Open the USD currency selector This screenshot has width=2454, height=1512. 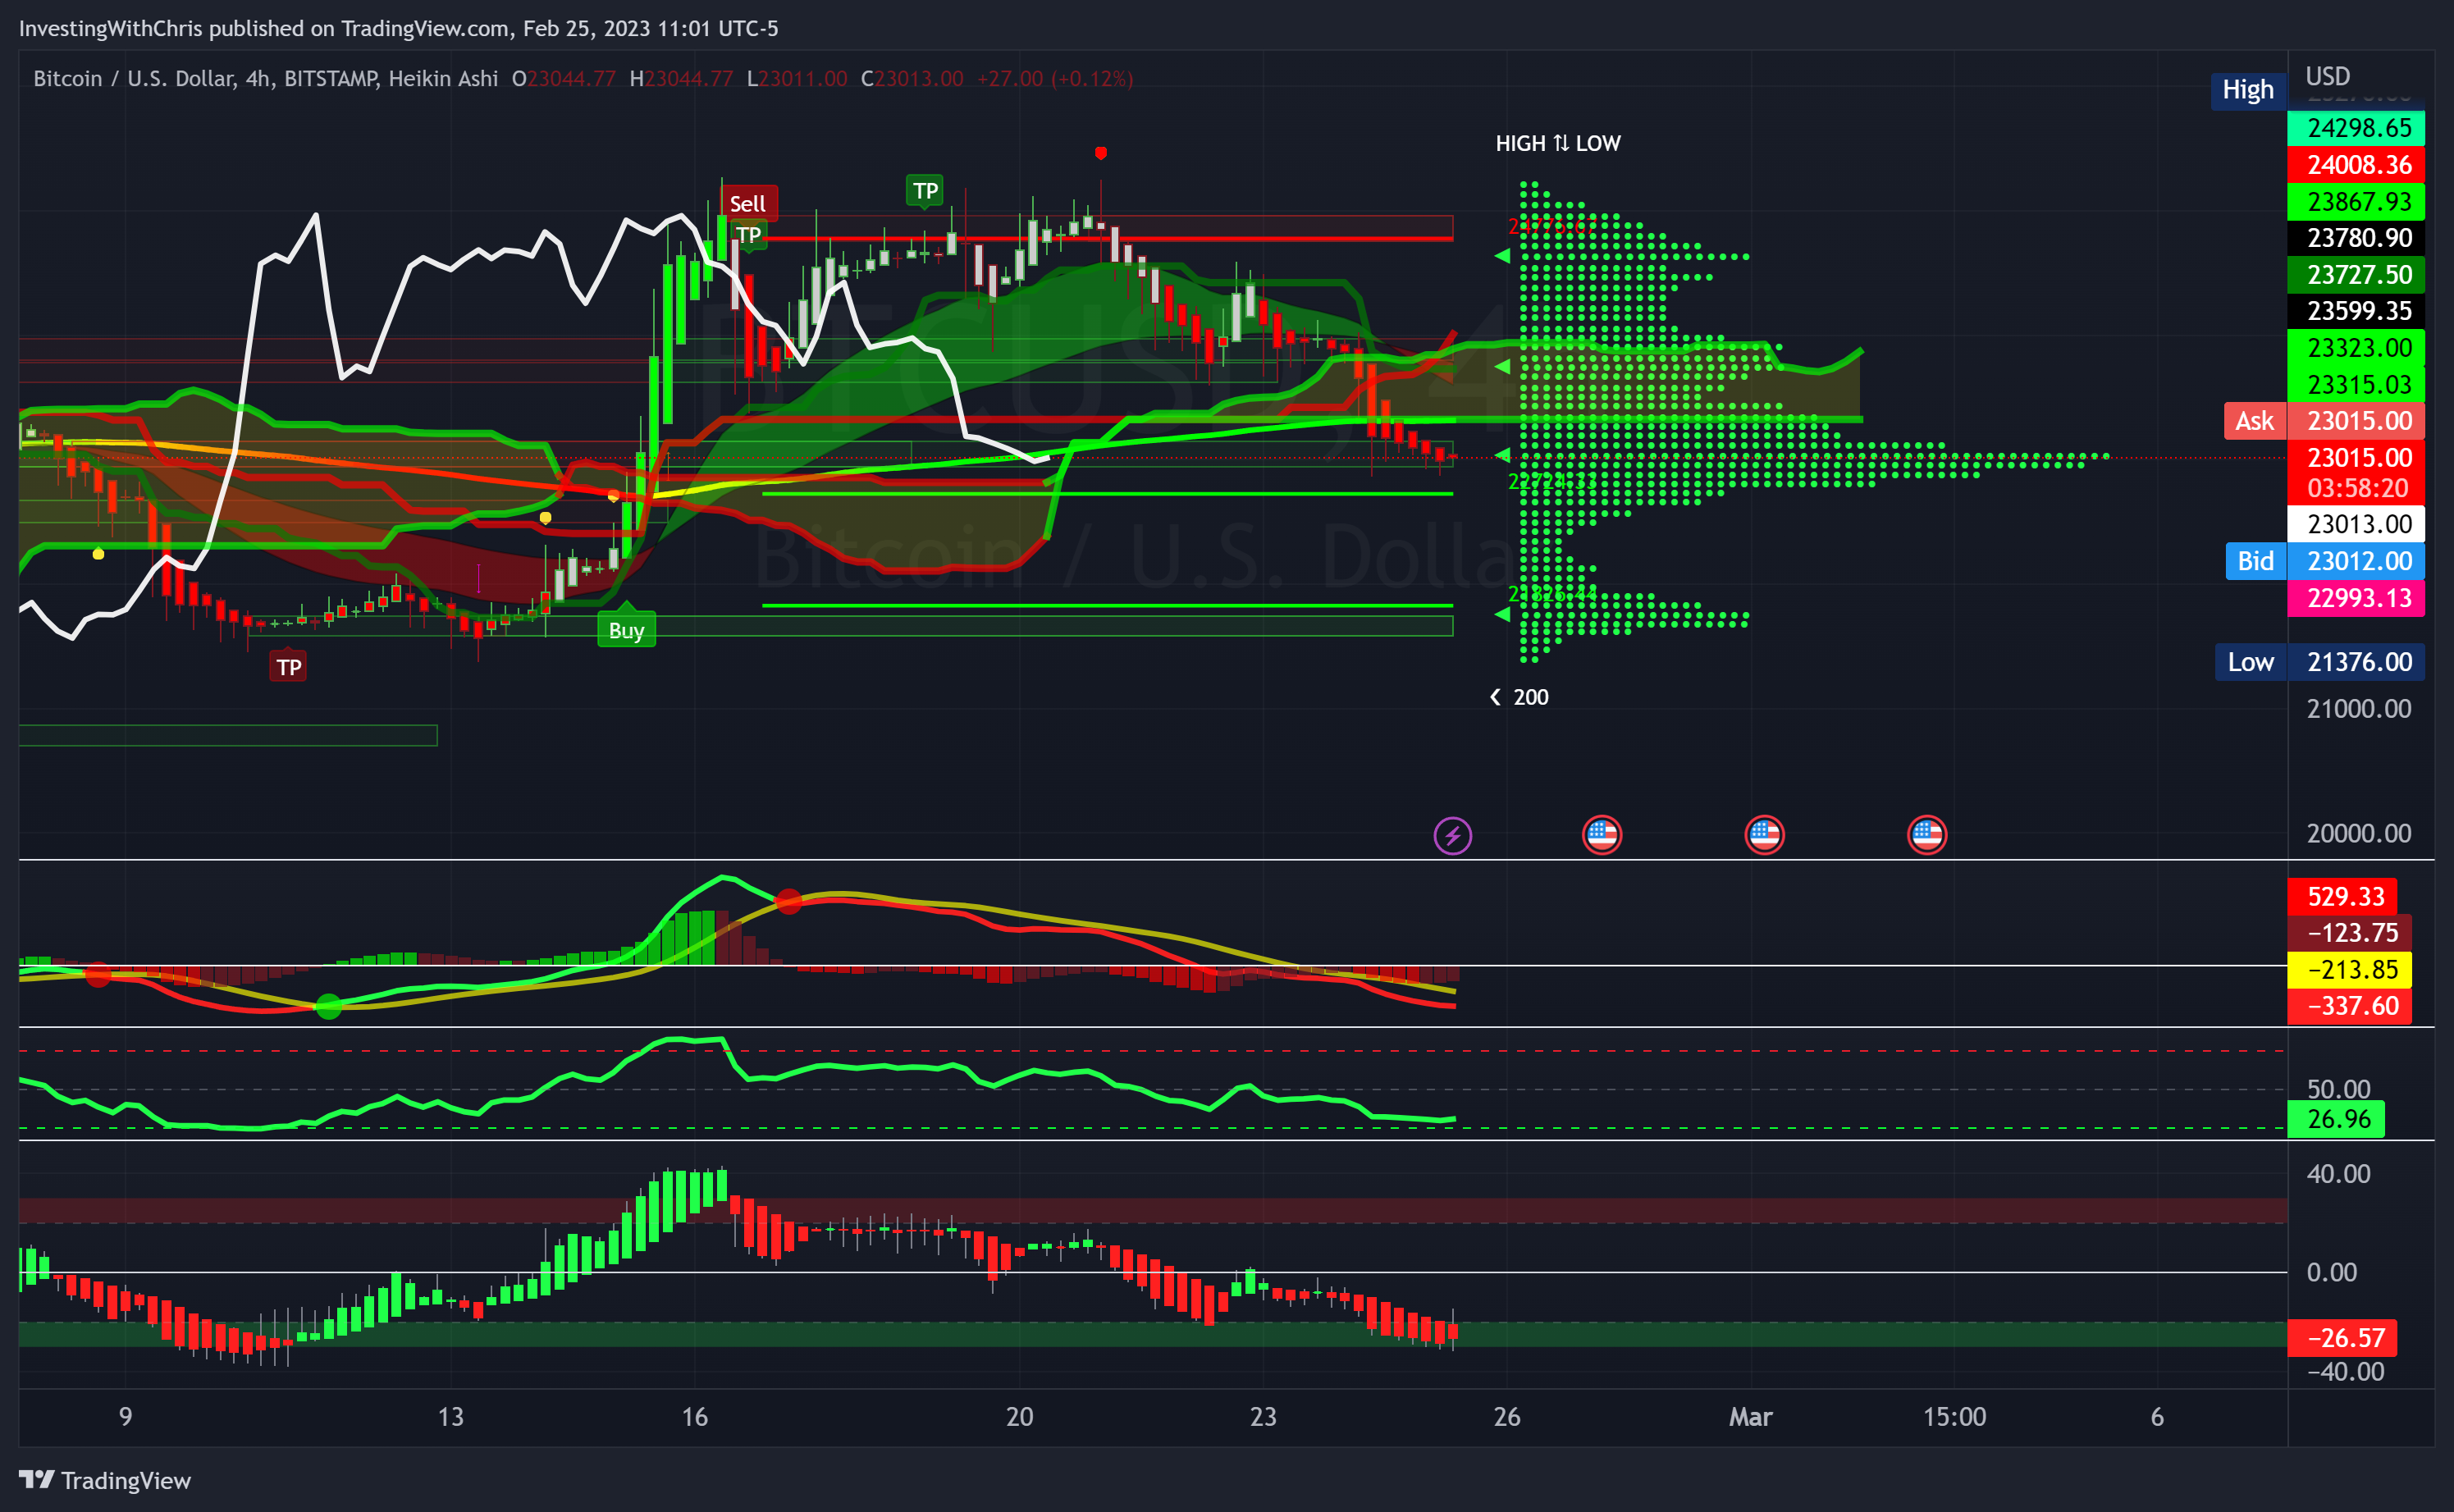pyautogui.click(x=2327, y=77)
